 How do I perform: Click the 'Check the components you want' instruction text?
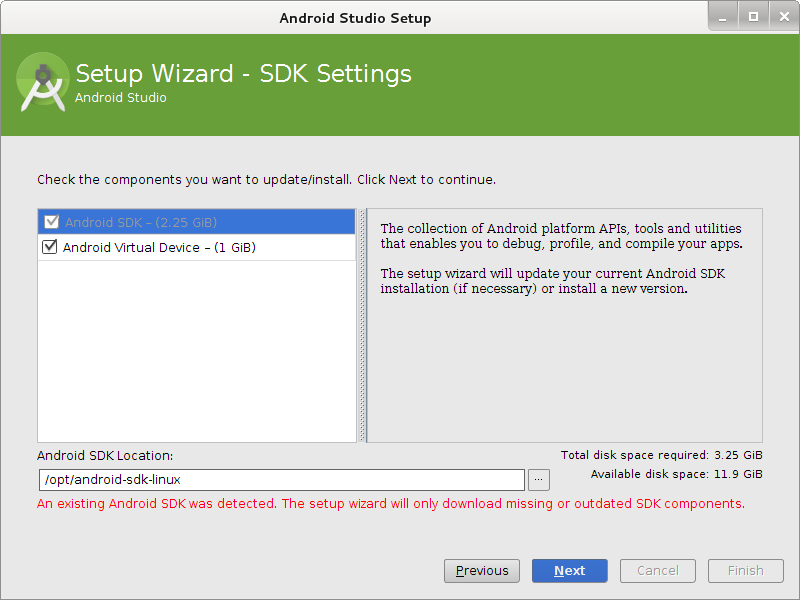(266, 180)
